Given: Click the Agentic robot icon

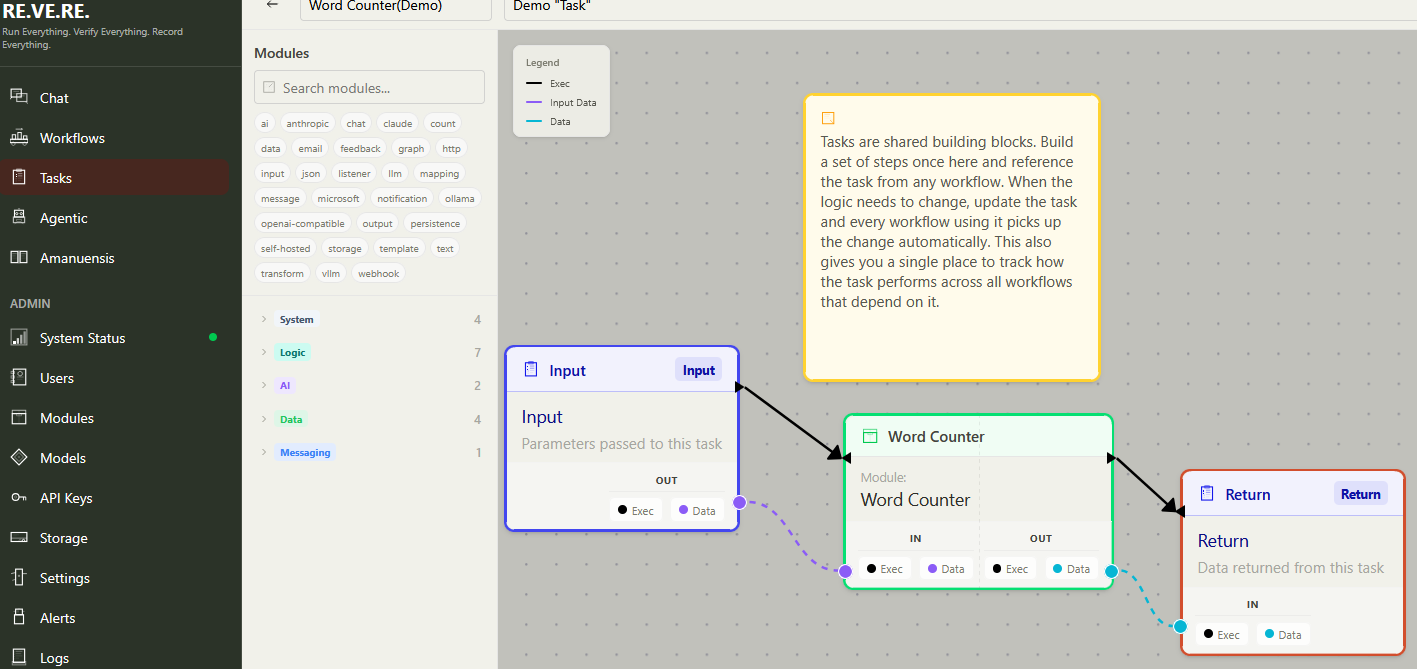Looking at the screenshot, I should [x=19, y=217].
